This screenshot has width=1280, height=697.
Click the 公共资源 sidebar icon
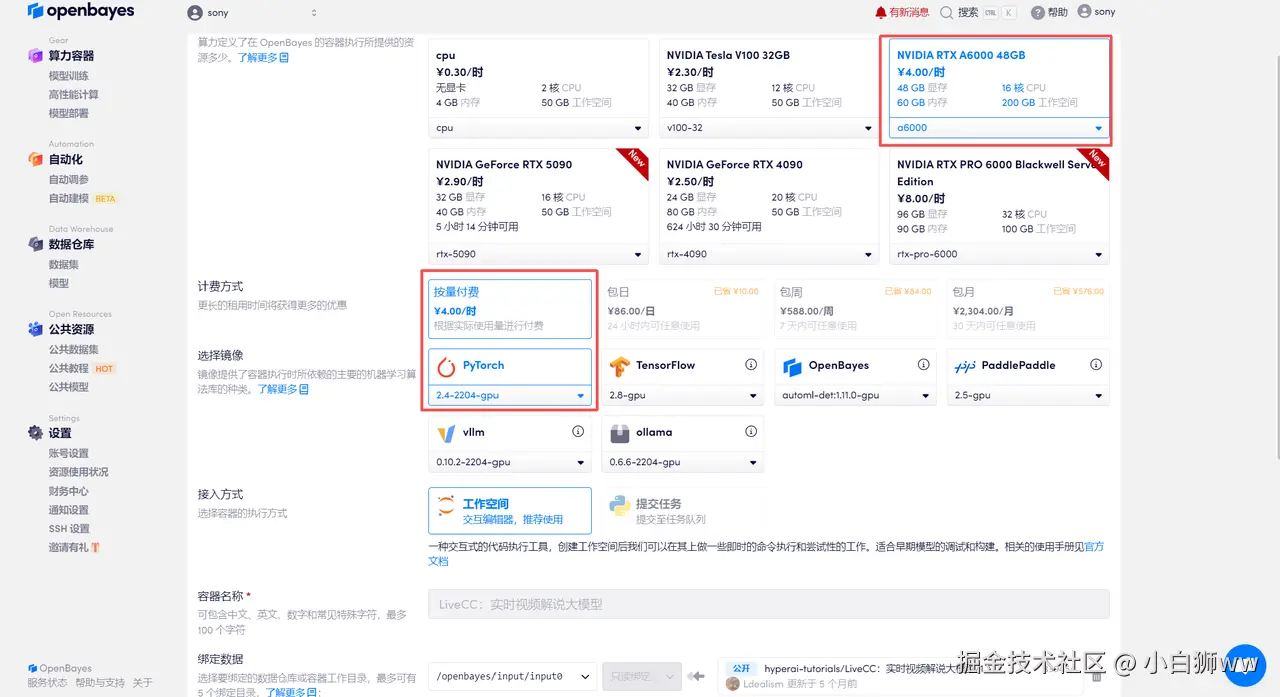pyautogui.click(x=36, y=329)
